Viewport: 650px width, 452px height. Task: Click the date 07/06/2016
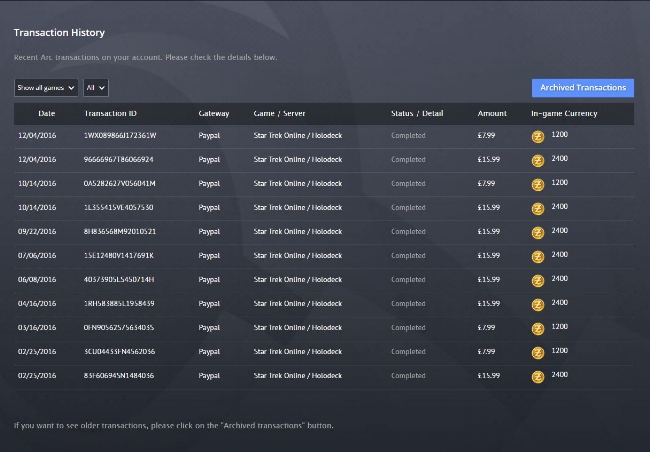(37, 255)
